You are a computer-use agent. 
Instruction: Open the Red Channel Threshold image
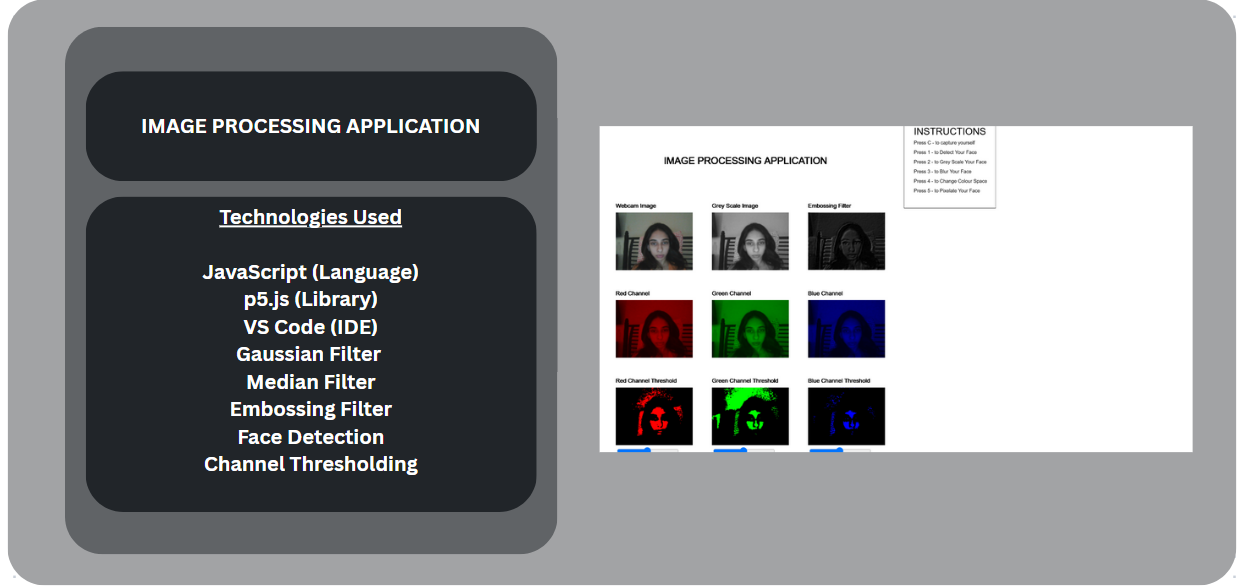[654, 416]
